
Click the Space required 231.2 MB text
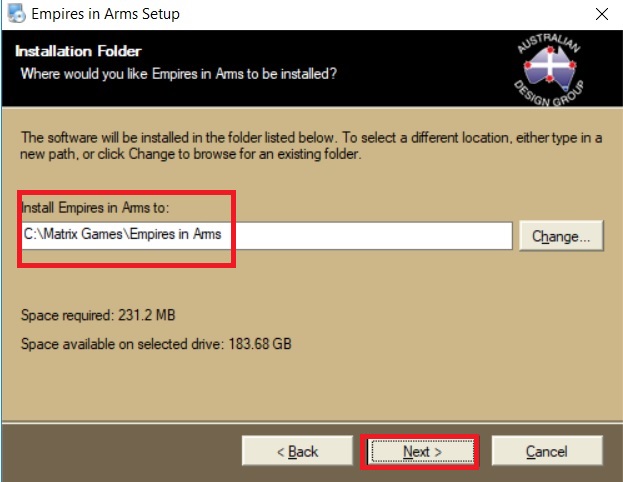(98, 315)
